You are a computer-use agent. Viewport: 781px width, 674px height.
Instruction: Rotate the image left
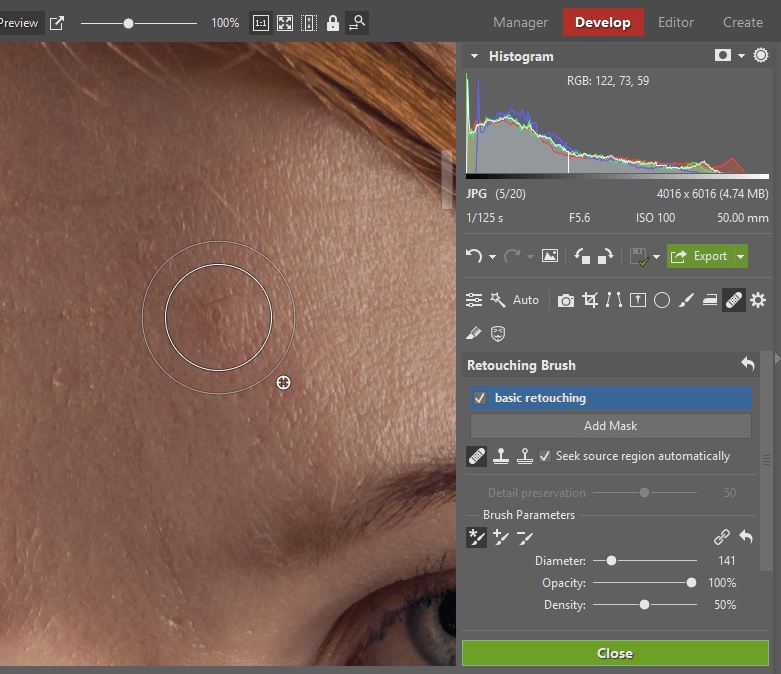582,256
